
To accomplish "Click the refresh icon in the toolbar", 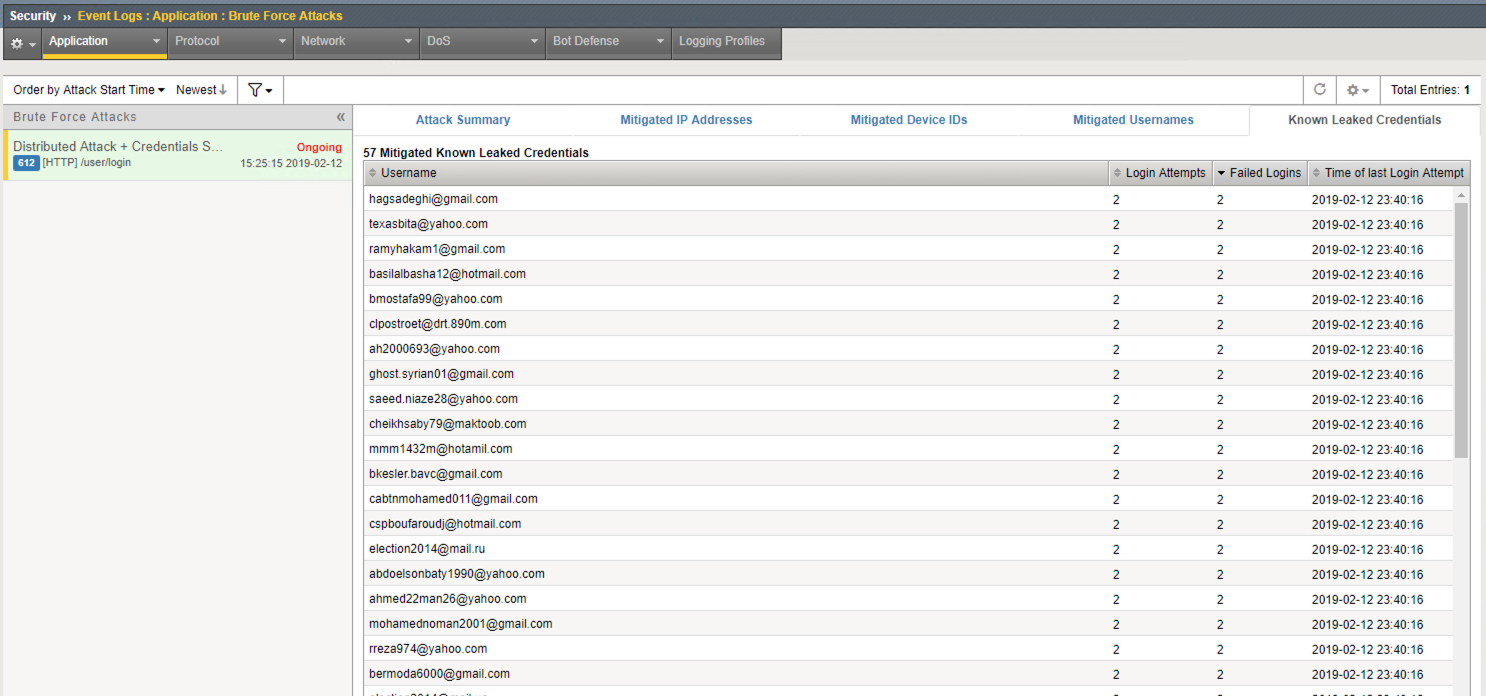I will point(1320,90).
